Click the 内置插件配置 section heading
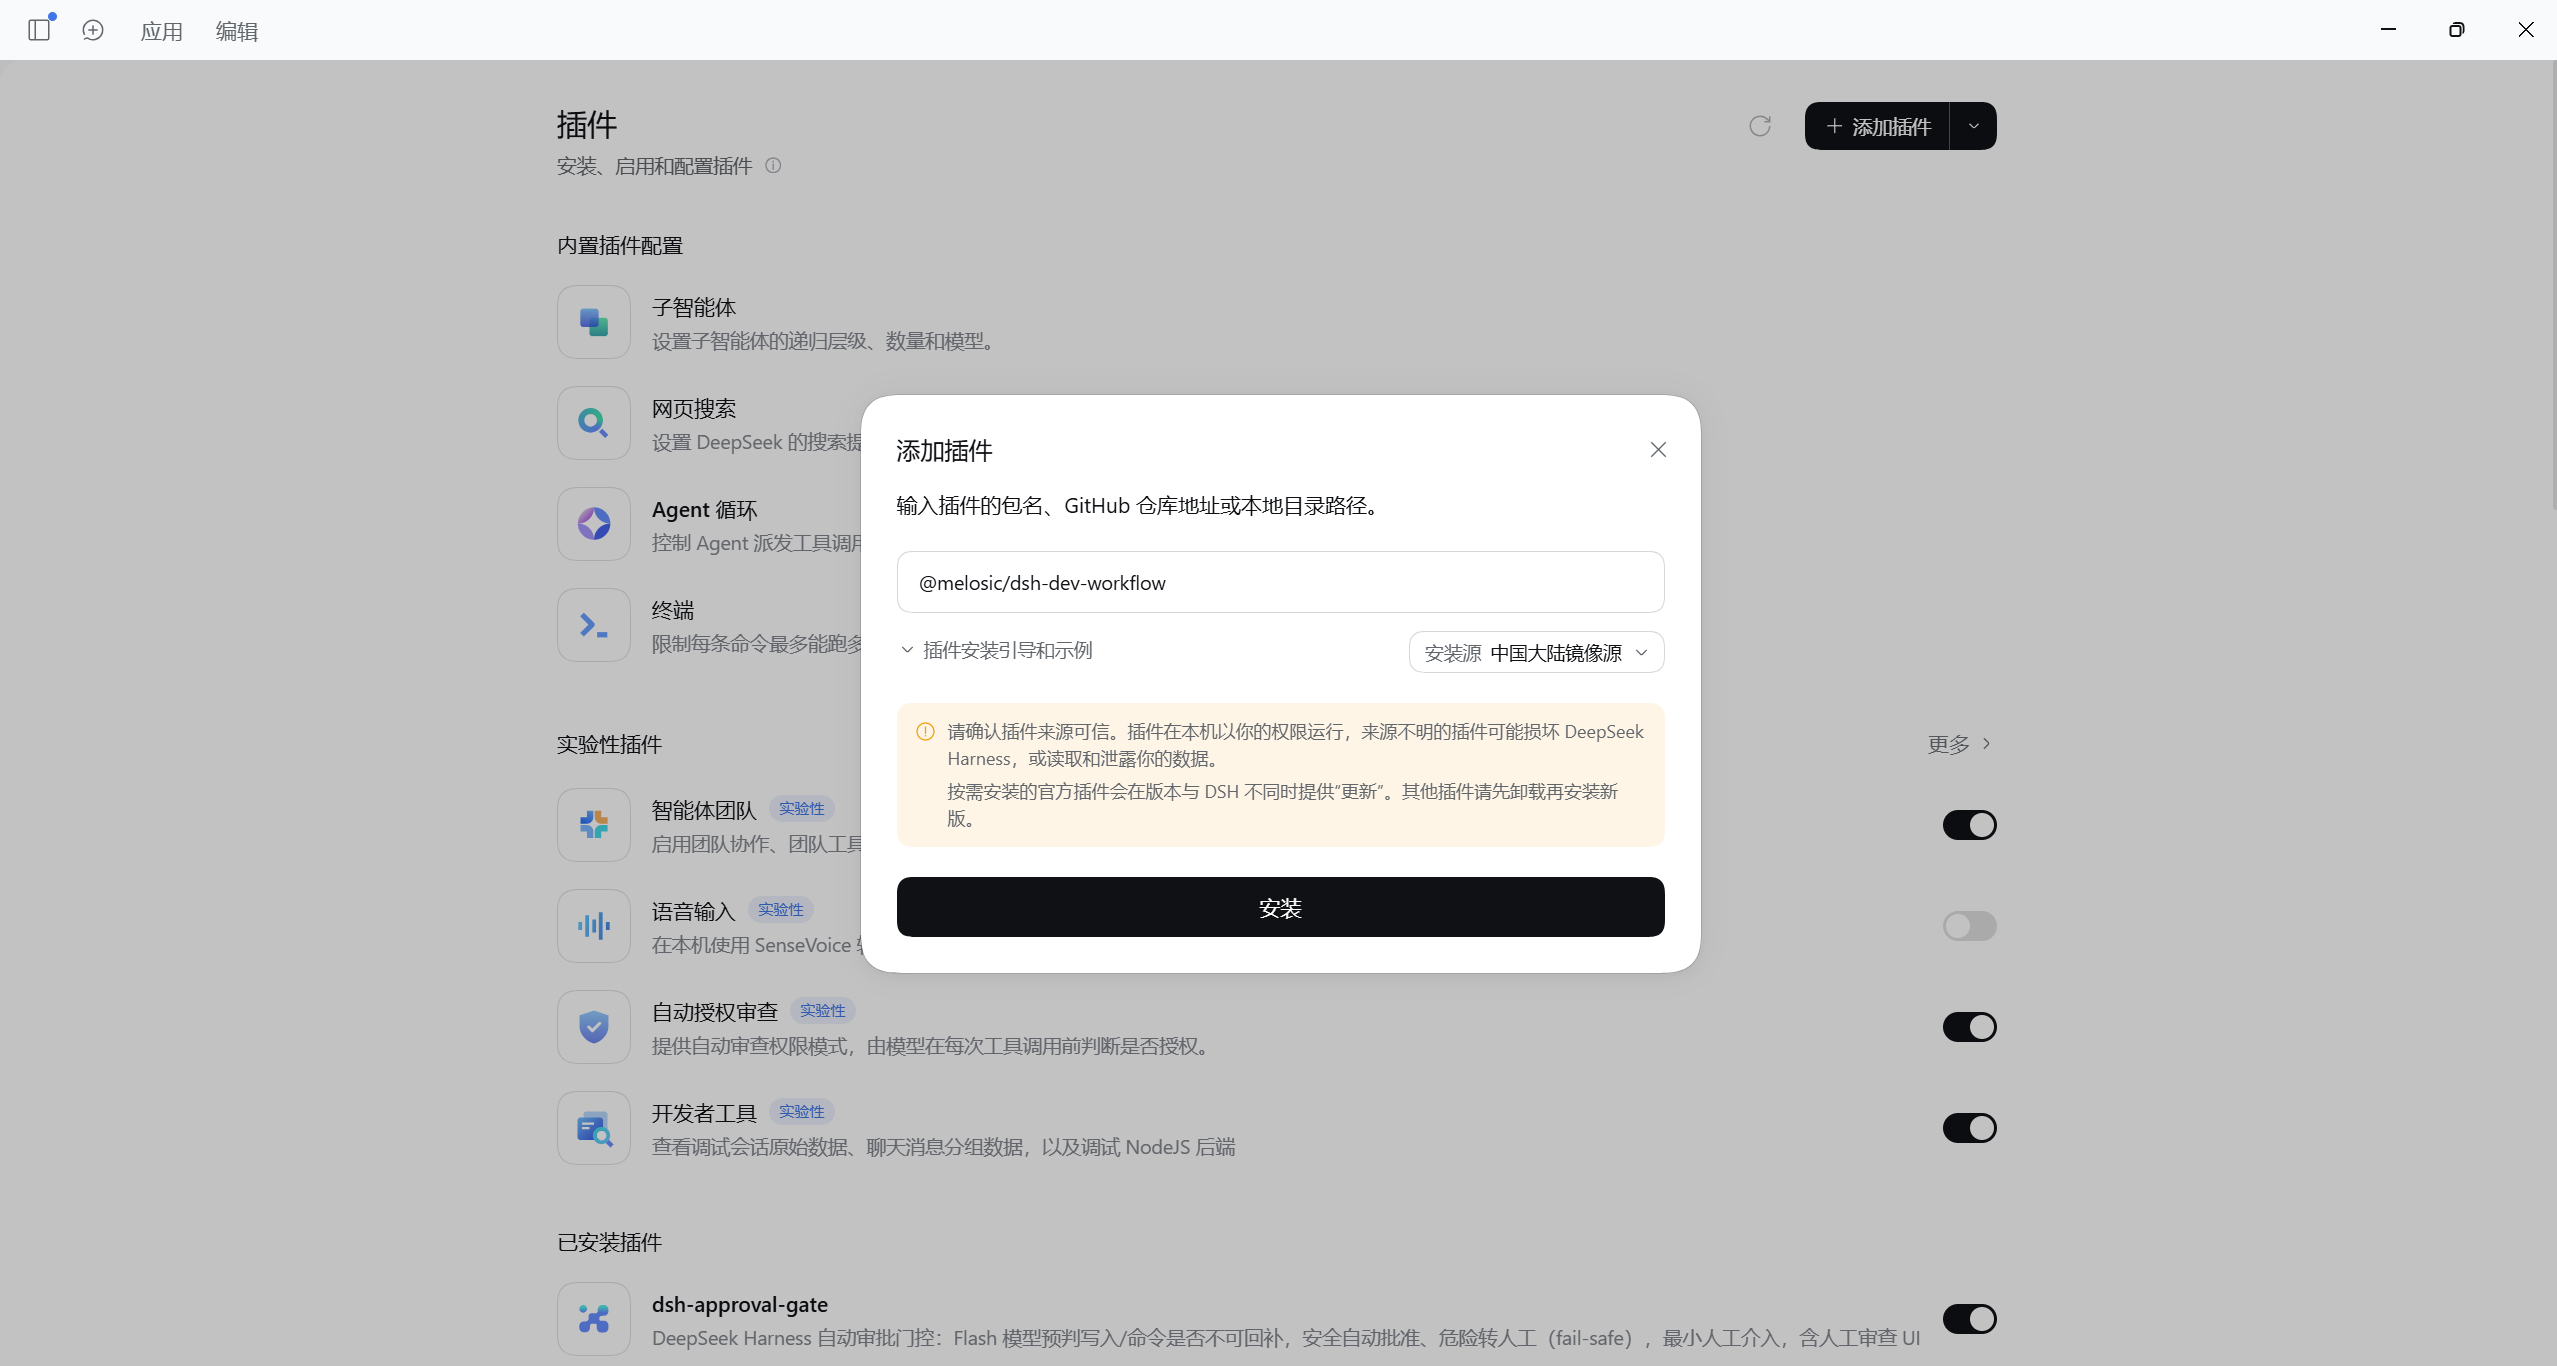Screen dimensions: 2557x1366 620,246
